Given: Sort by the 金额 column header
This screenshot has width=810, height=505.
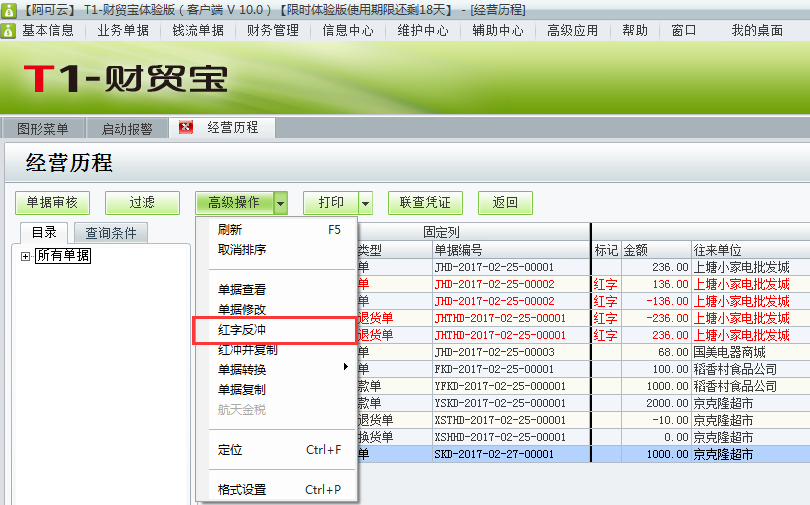Looking at the screenshot, I should tap(656, 250).
